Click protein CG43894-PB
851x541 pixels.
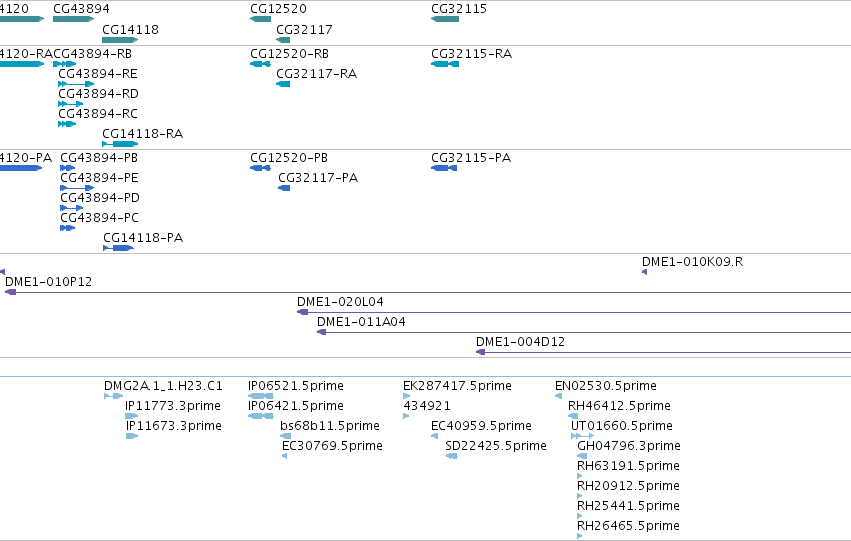tap(67, 168)
